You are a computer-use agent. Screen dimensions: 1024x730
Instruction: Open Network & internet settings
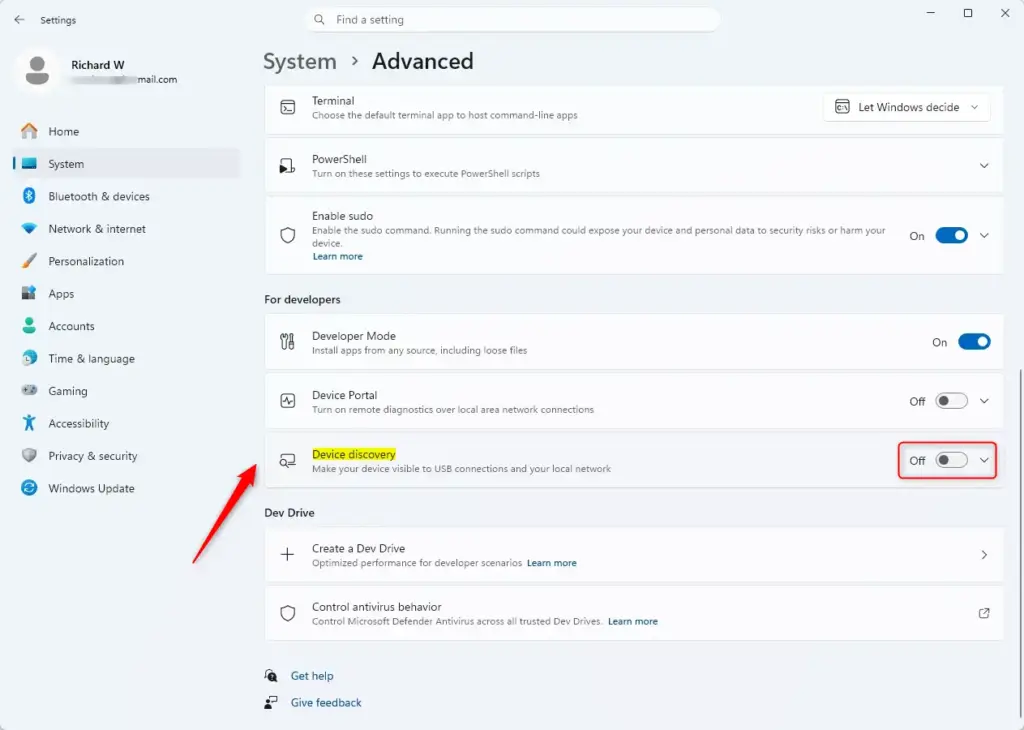126,229
